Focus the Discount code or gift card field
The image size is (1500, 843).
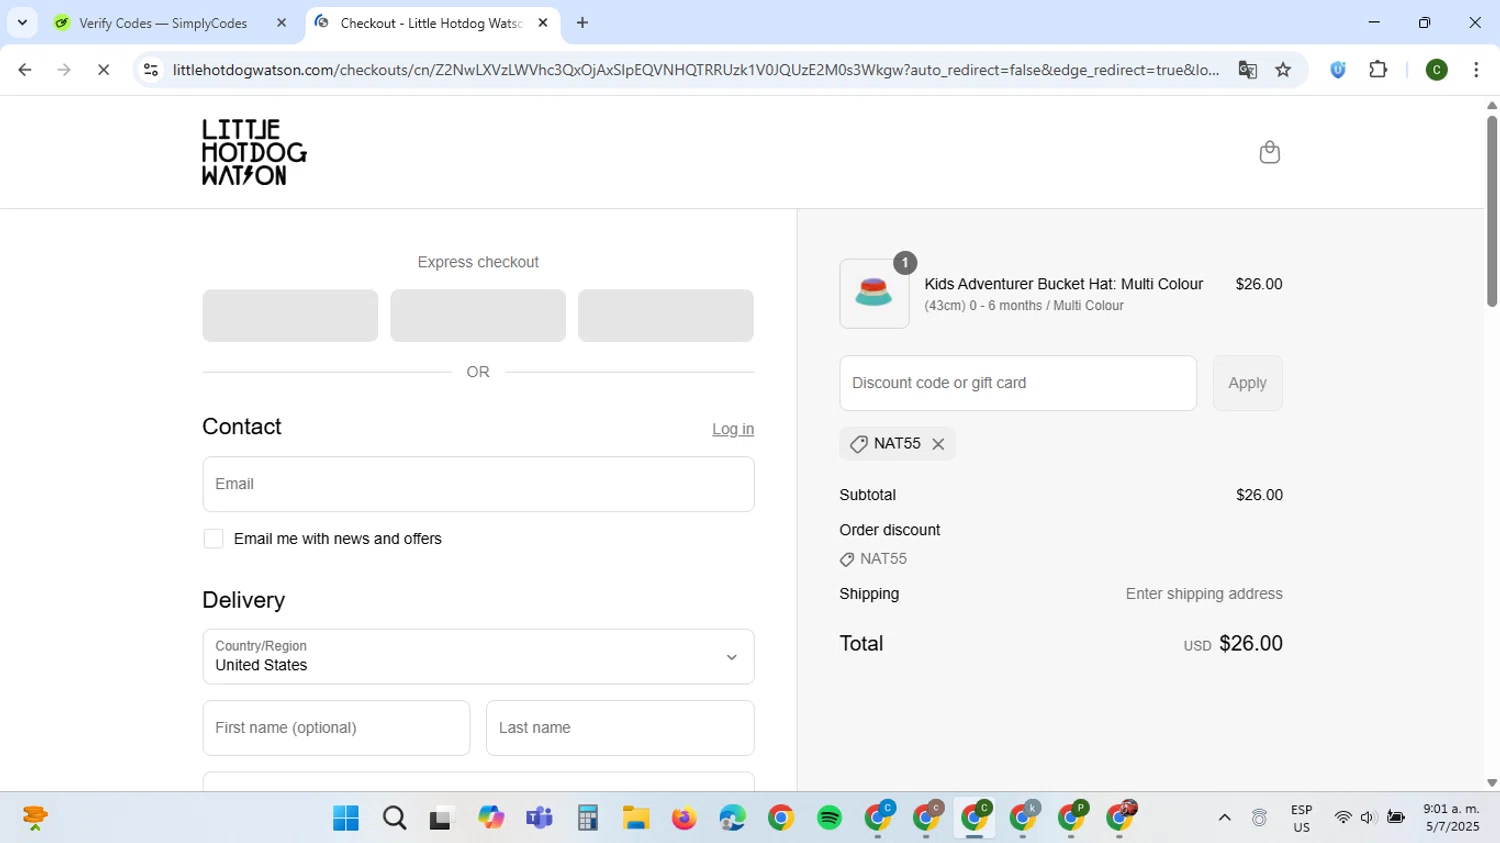pyautogui.click(x=1018, y=383)
